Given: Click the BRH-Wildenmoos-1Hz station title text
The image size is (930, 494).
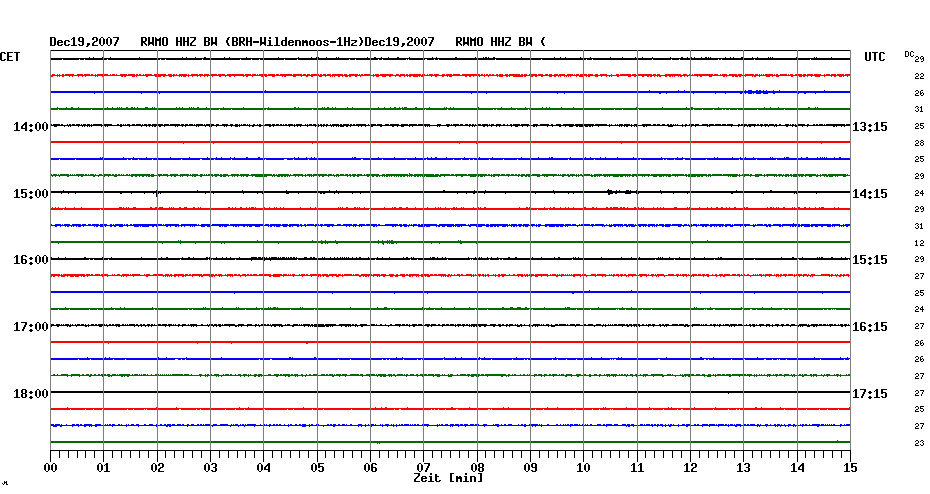Looking at the screenshot, I should [x=295, y=42].
